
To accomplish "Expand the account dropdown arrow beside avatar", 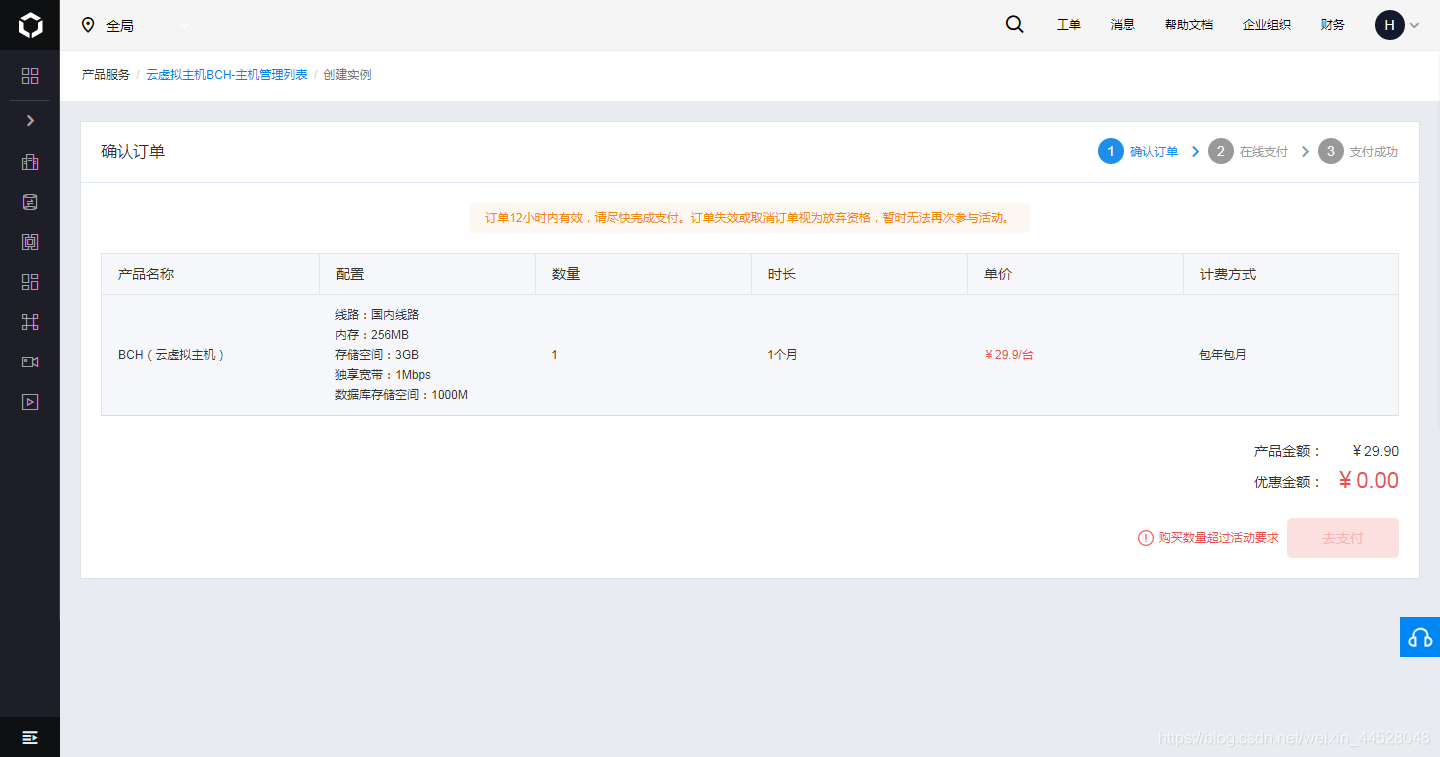I will coord(1414,26).
